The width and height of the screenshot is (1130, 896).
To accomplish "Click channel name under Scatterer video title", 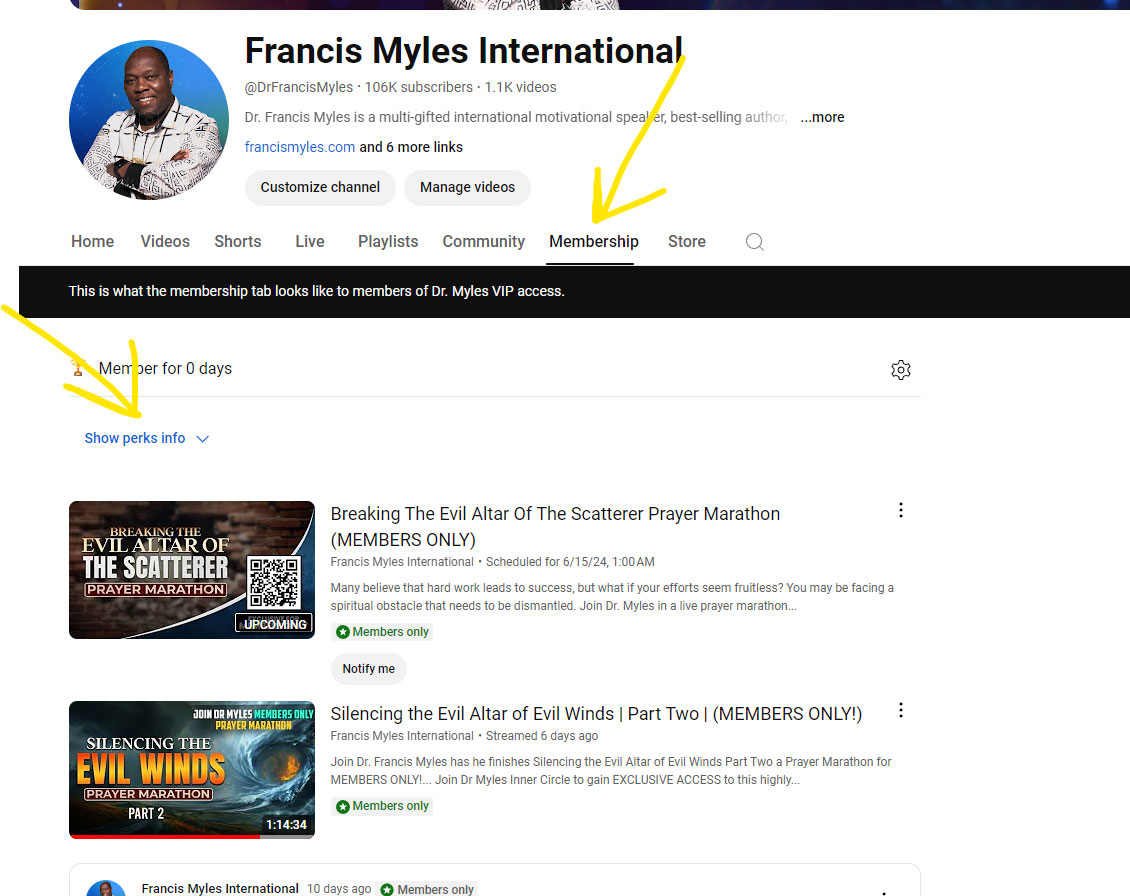I will pyautogui.click(x=402, y=562).
